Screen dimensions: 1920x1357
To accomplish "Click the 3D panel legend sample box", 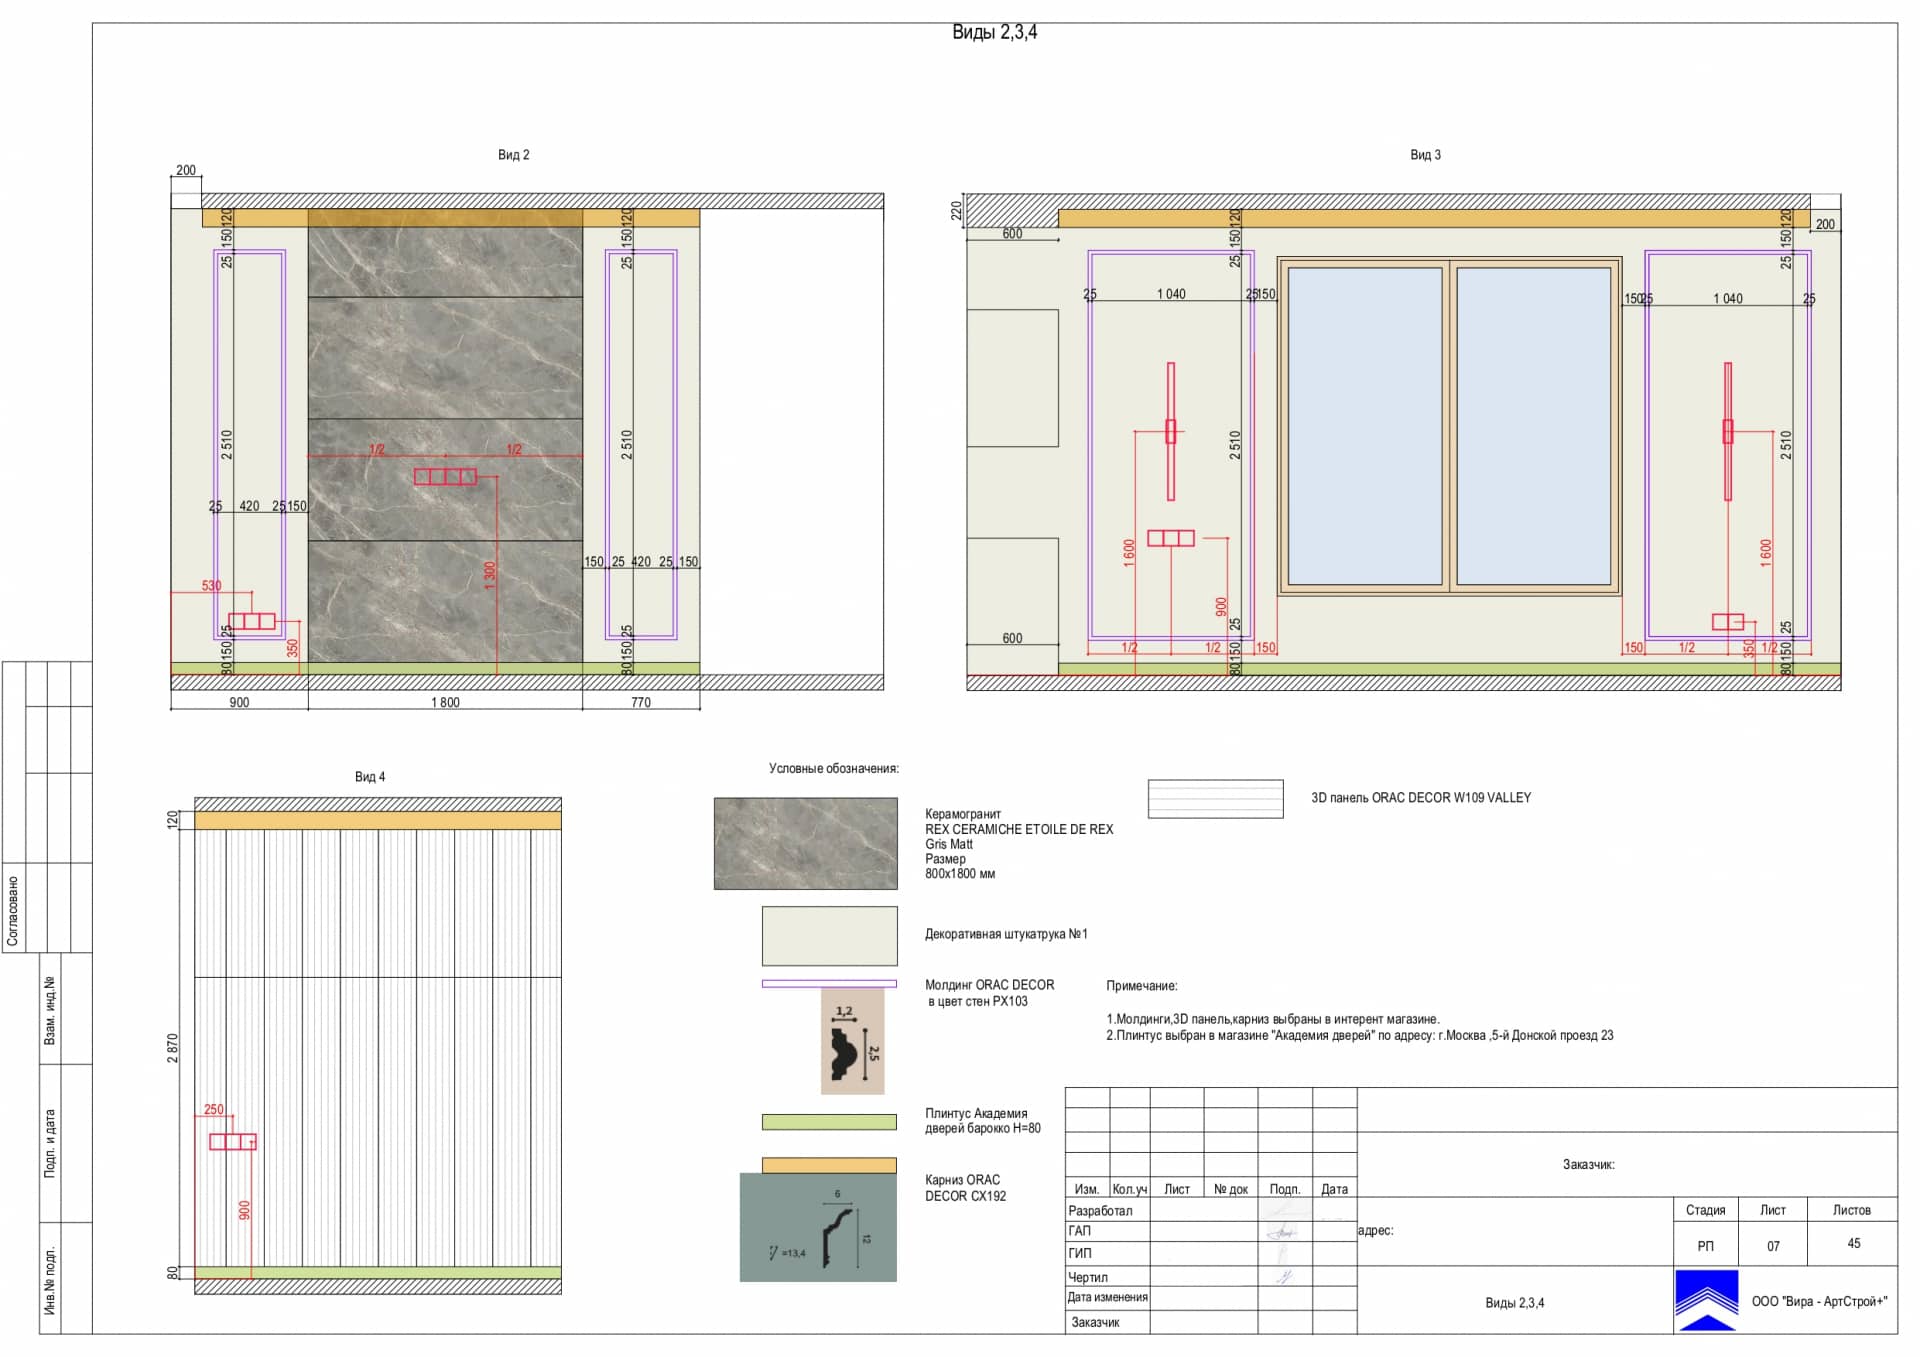I will pos(1215,799).
